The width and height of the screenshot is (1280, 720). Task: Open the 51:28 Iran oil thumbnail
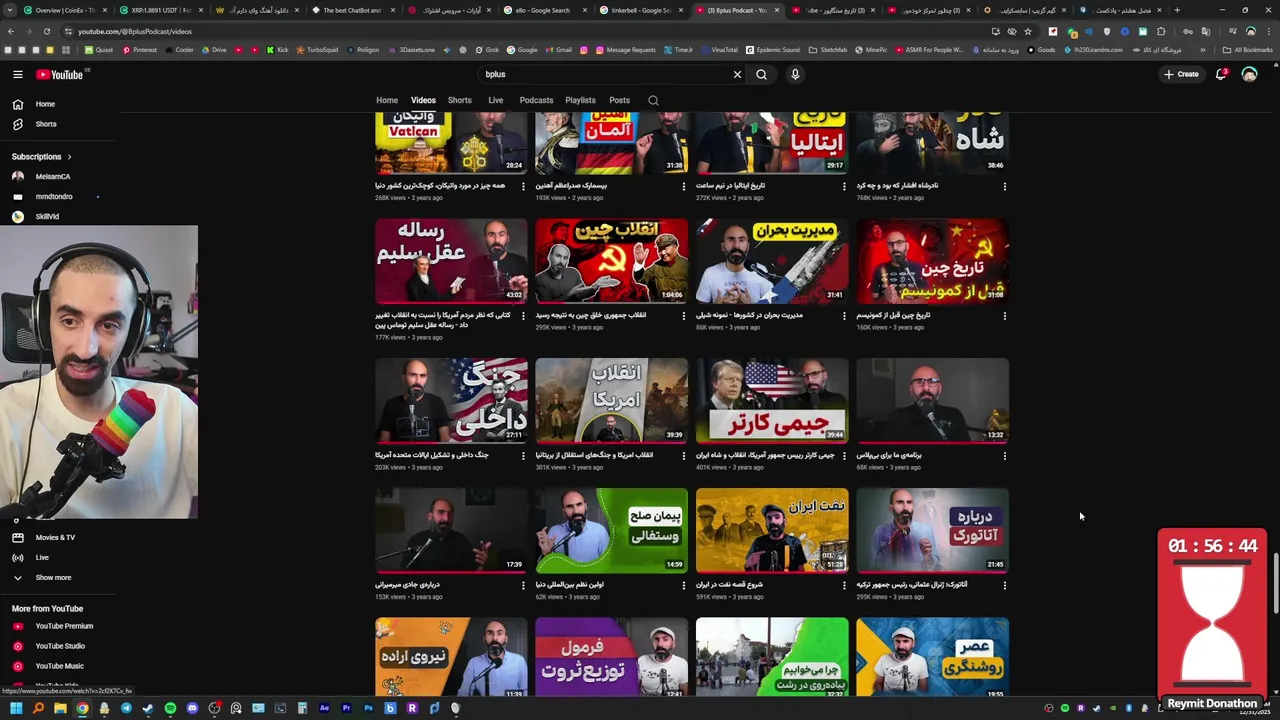point(772,530)
